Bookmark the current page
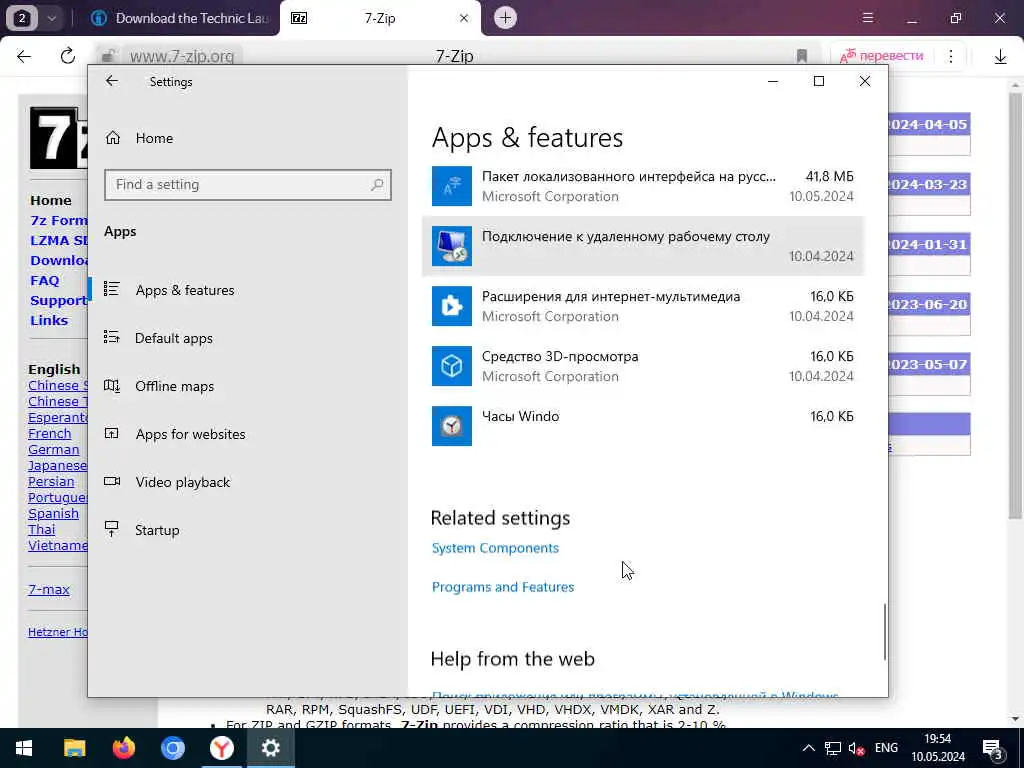The width and height of the screenshot is (1024, 768). pyautogui.click(x=802, y=56)
